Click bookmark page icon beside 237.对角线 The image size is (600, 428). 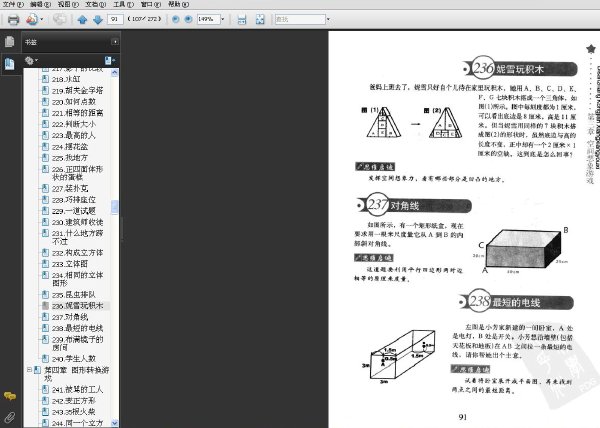[x=45, y=316]
